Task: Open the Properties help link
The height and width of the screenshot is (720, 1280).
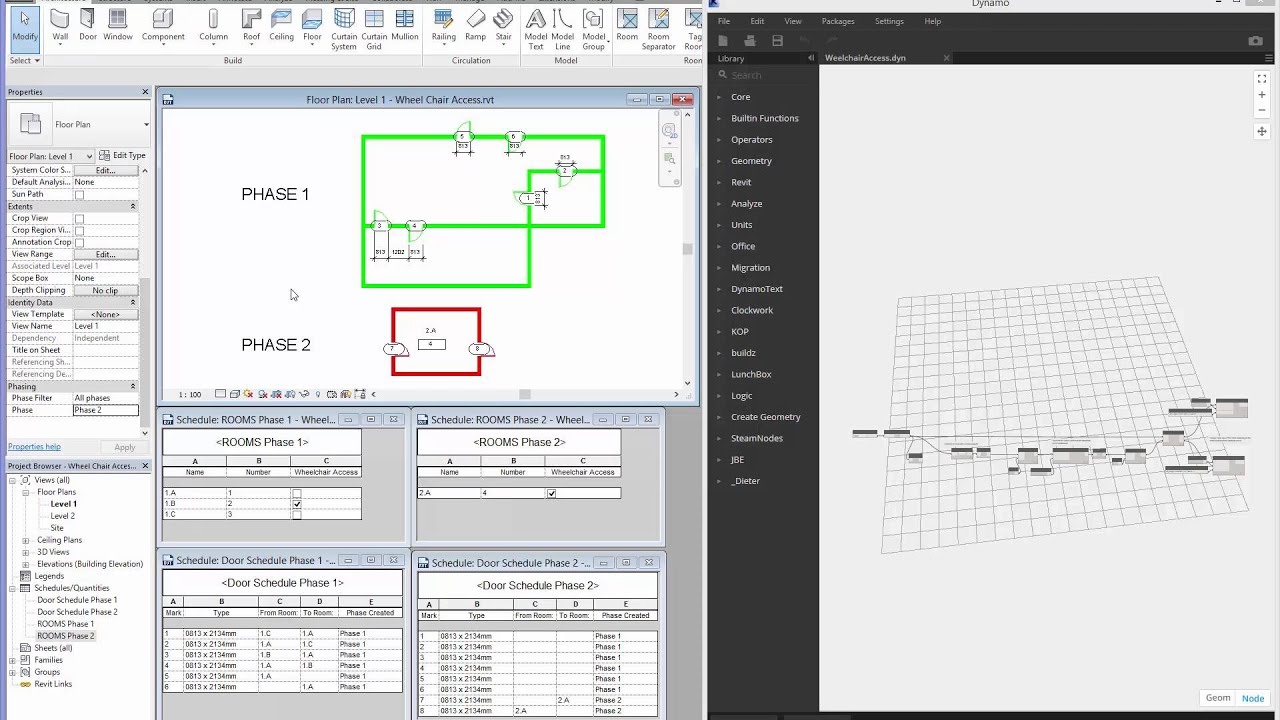Action: [34, 447]
